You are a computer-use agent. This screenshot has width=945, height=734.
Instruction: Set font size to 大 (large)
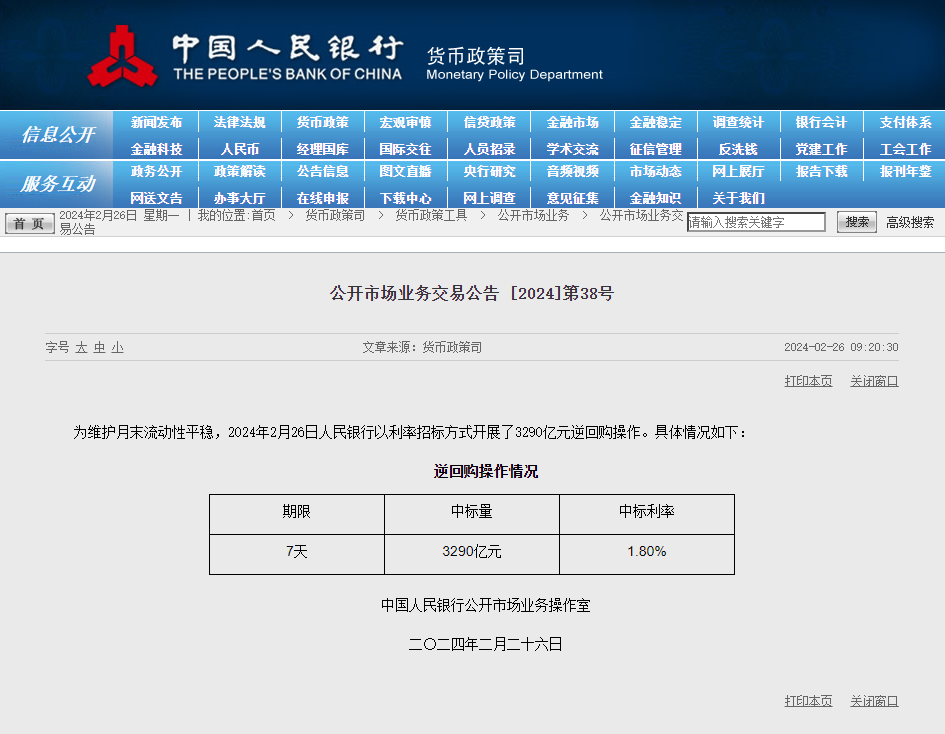pyautogui.click(x=81, y=347)
